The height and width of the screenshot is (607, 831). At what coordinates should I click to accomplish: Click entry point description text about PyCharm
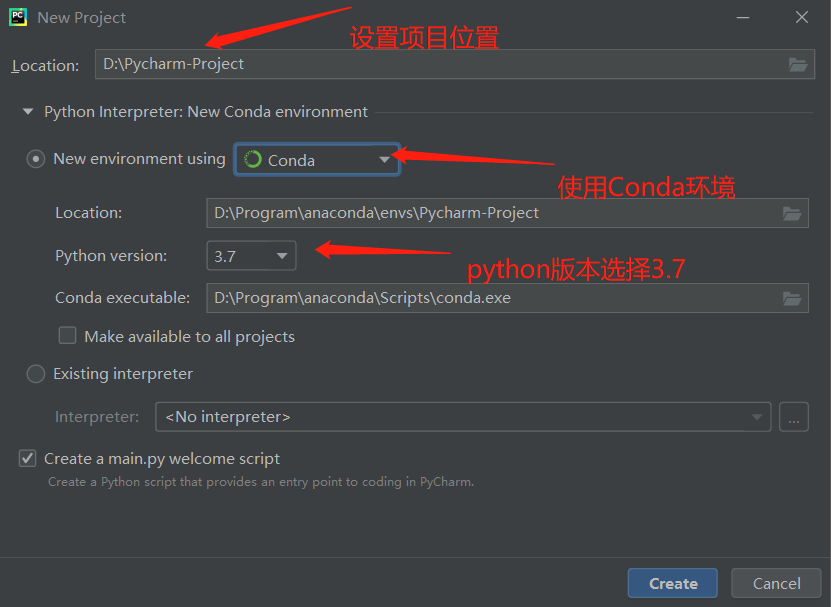pyautogui.click(x=261, y=482)
